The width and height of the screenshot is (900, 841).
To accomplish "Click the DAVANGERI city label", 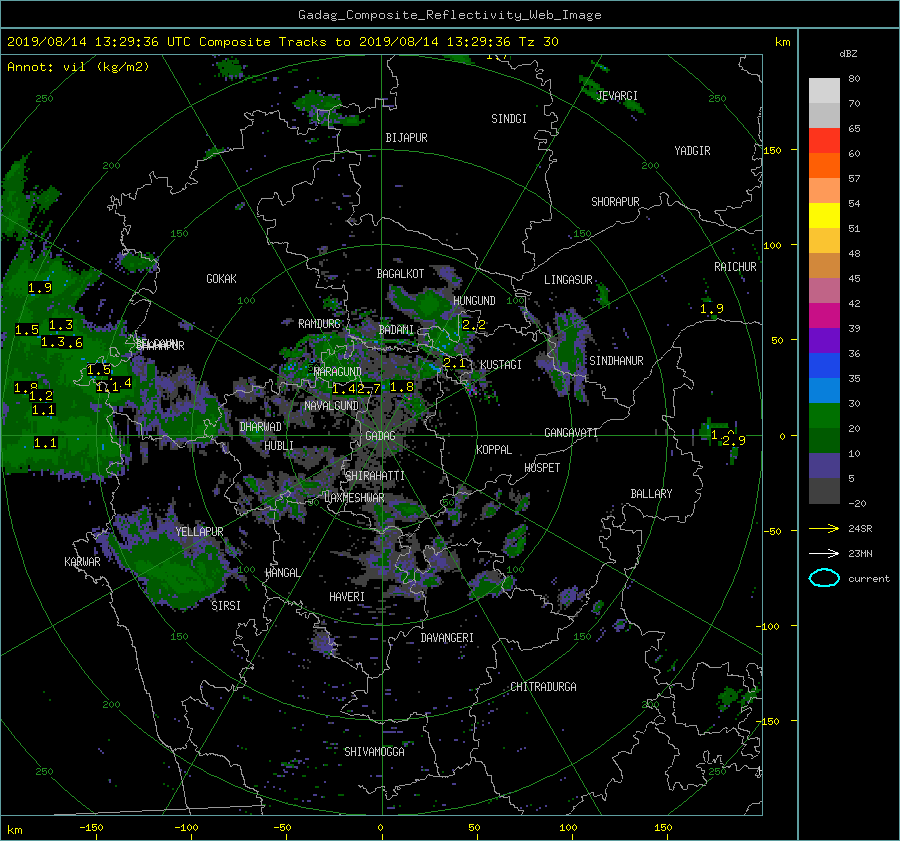I will [447, 638].
